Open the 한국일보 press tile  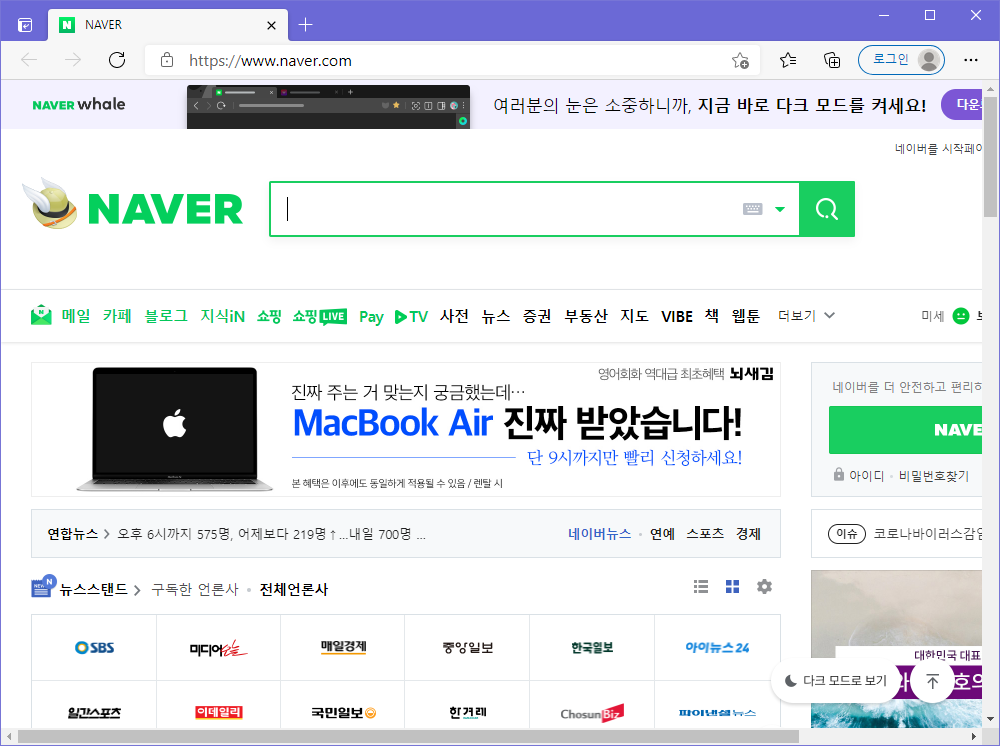click(x=592, y=648)
